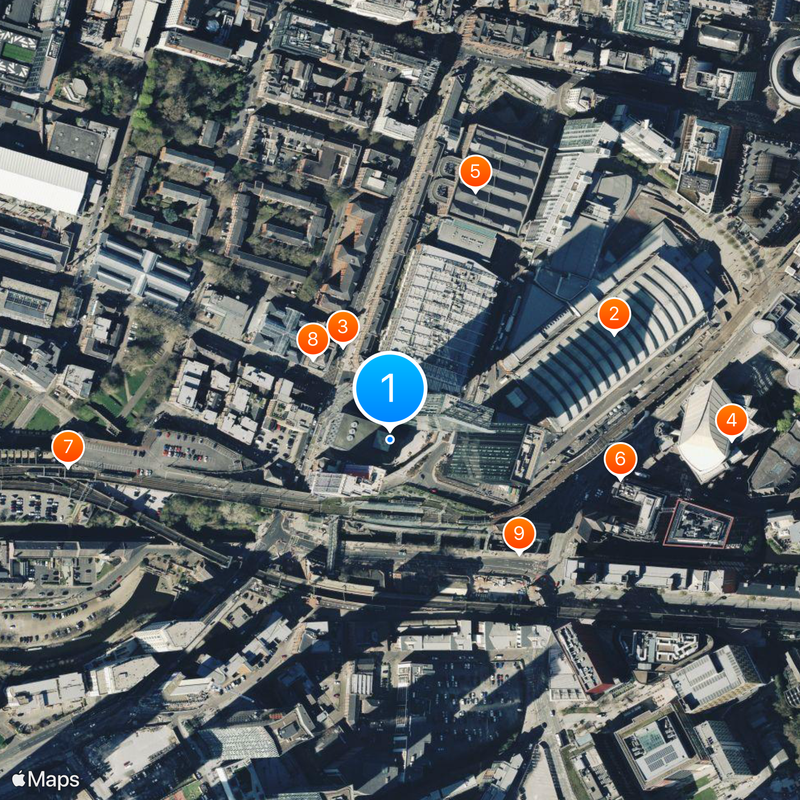Select orange pin 7 near the rail tracks
Screen dimensions: 800x800
click(68, 447)
